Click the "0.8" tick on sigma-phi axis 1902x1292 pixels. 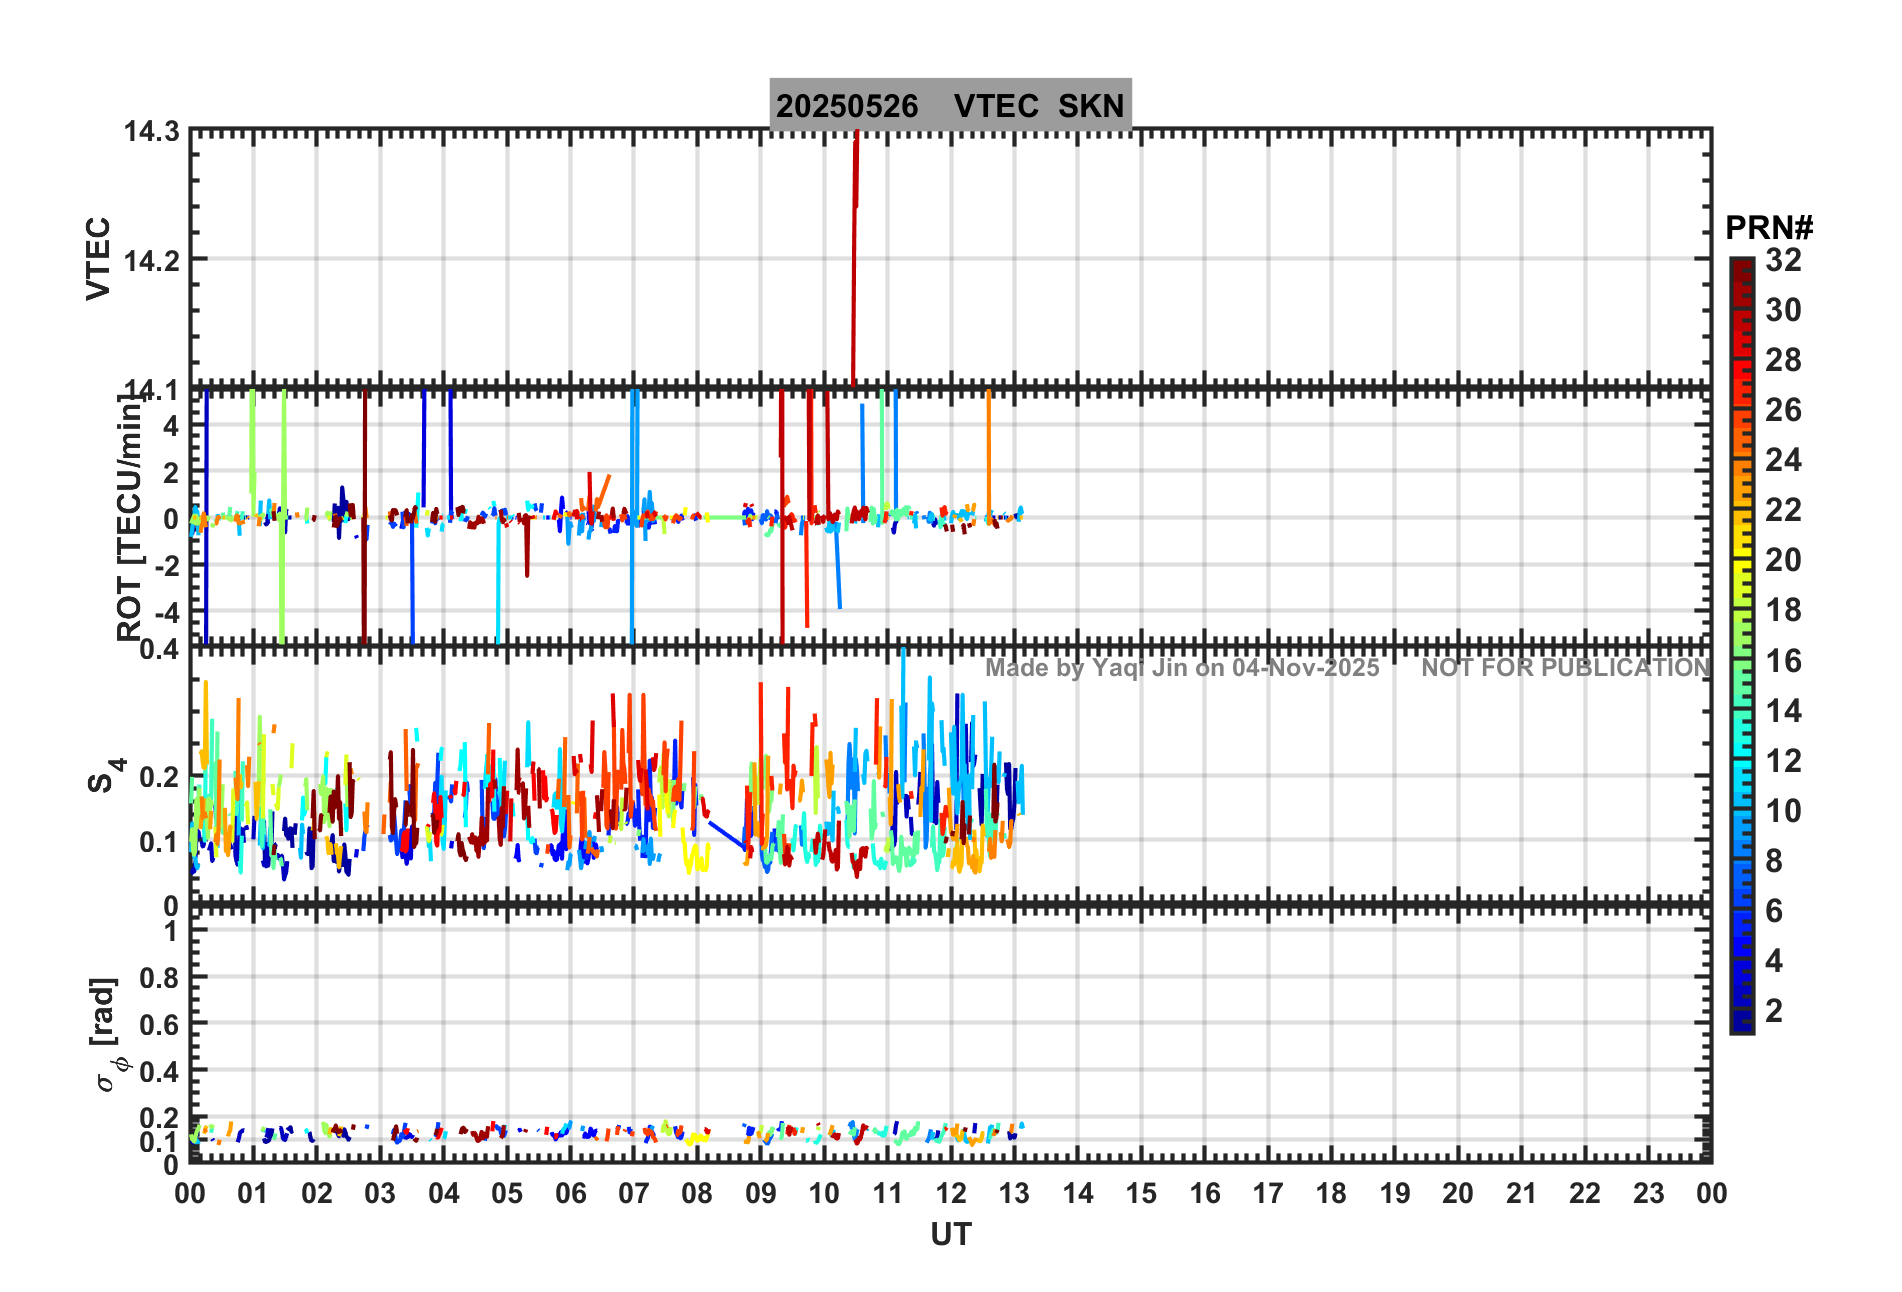tap(159, 978)
